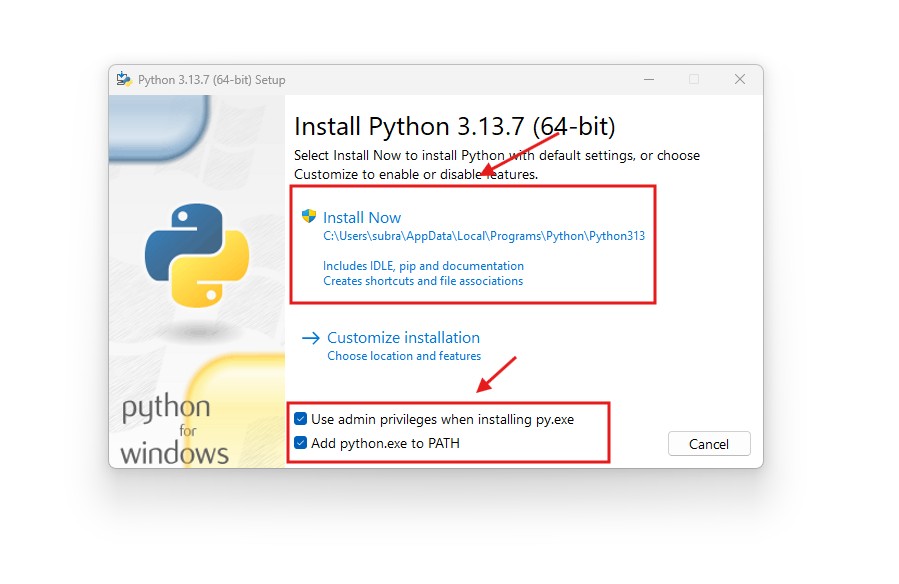899x584 pixels.
Task: Click the Python313 install path text
Action: (484, 237)
